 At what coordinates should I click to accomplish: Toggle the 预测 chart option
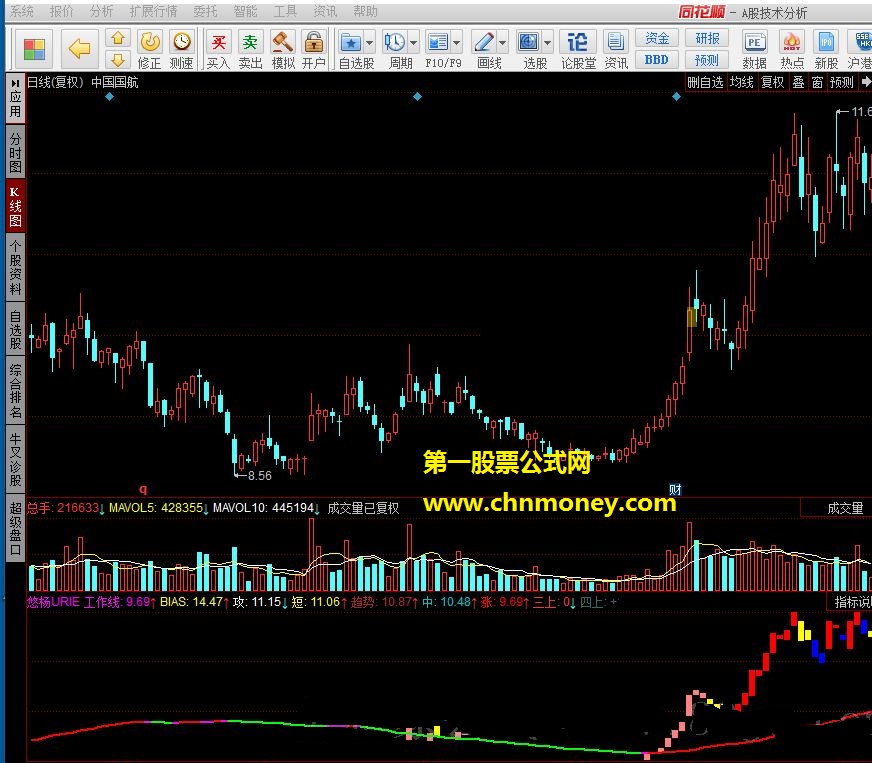841,82
